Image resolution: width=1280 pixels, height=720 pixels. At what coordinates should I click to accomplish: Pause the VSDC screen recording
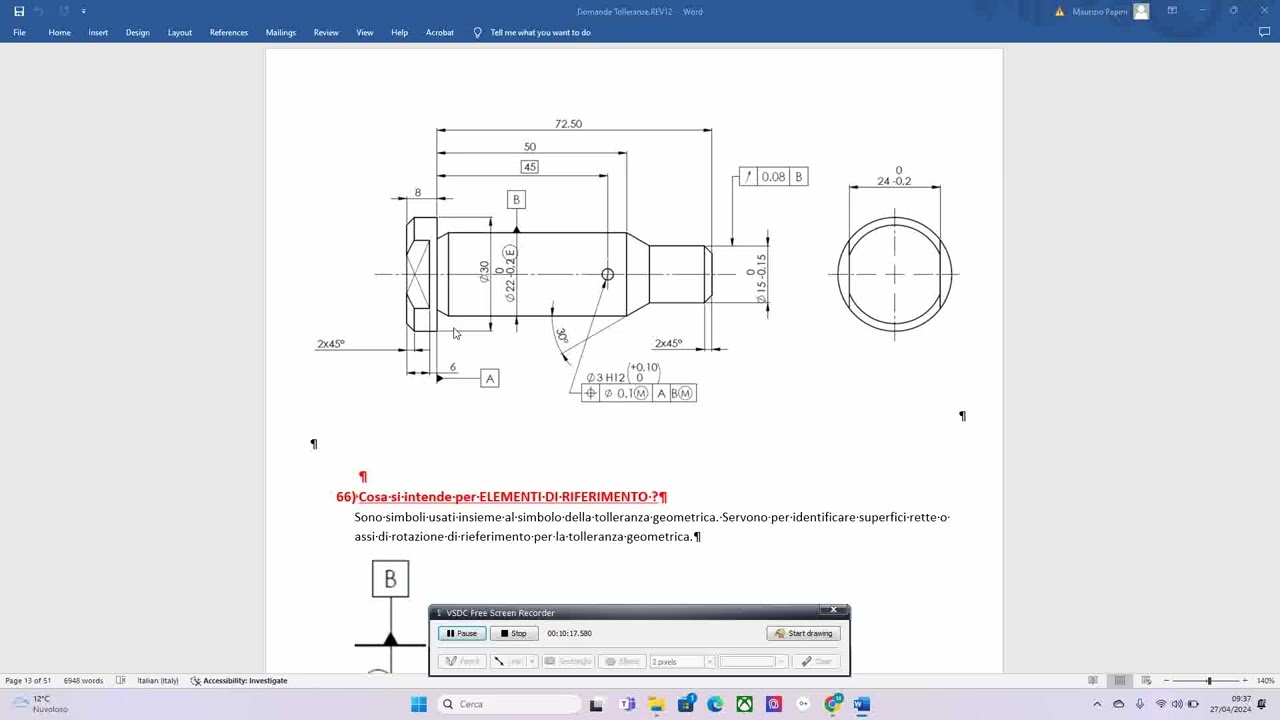(x=462, y=633)
